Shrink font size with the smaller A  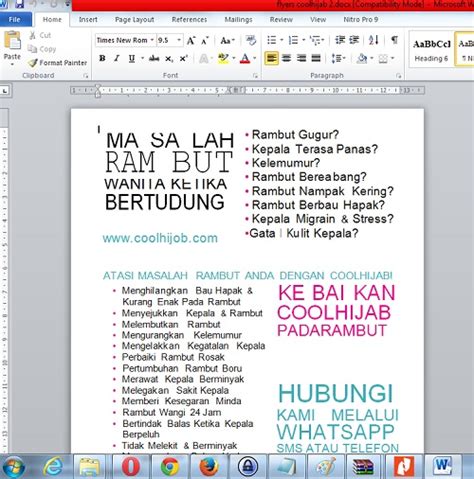(x=205, y=41)
